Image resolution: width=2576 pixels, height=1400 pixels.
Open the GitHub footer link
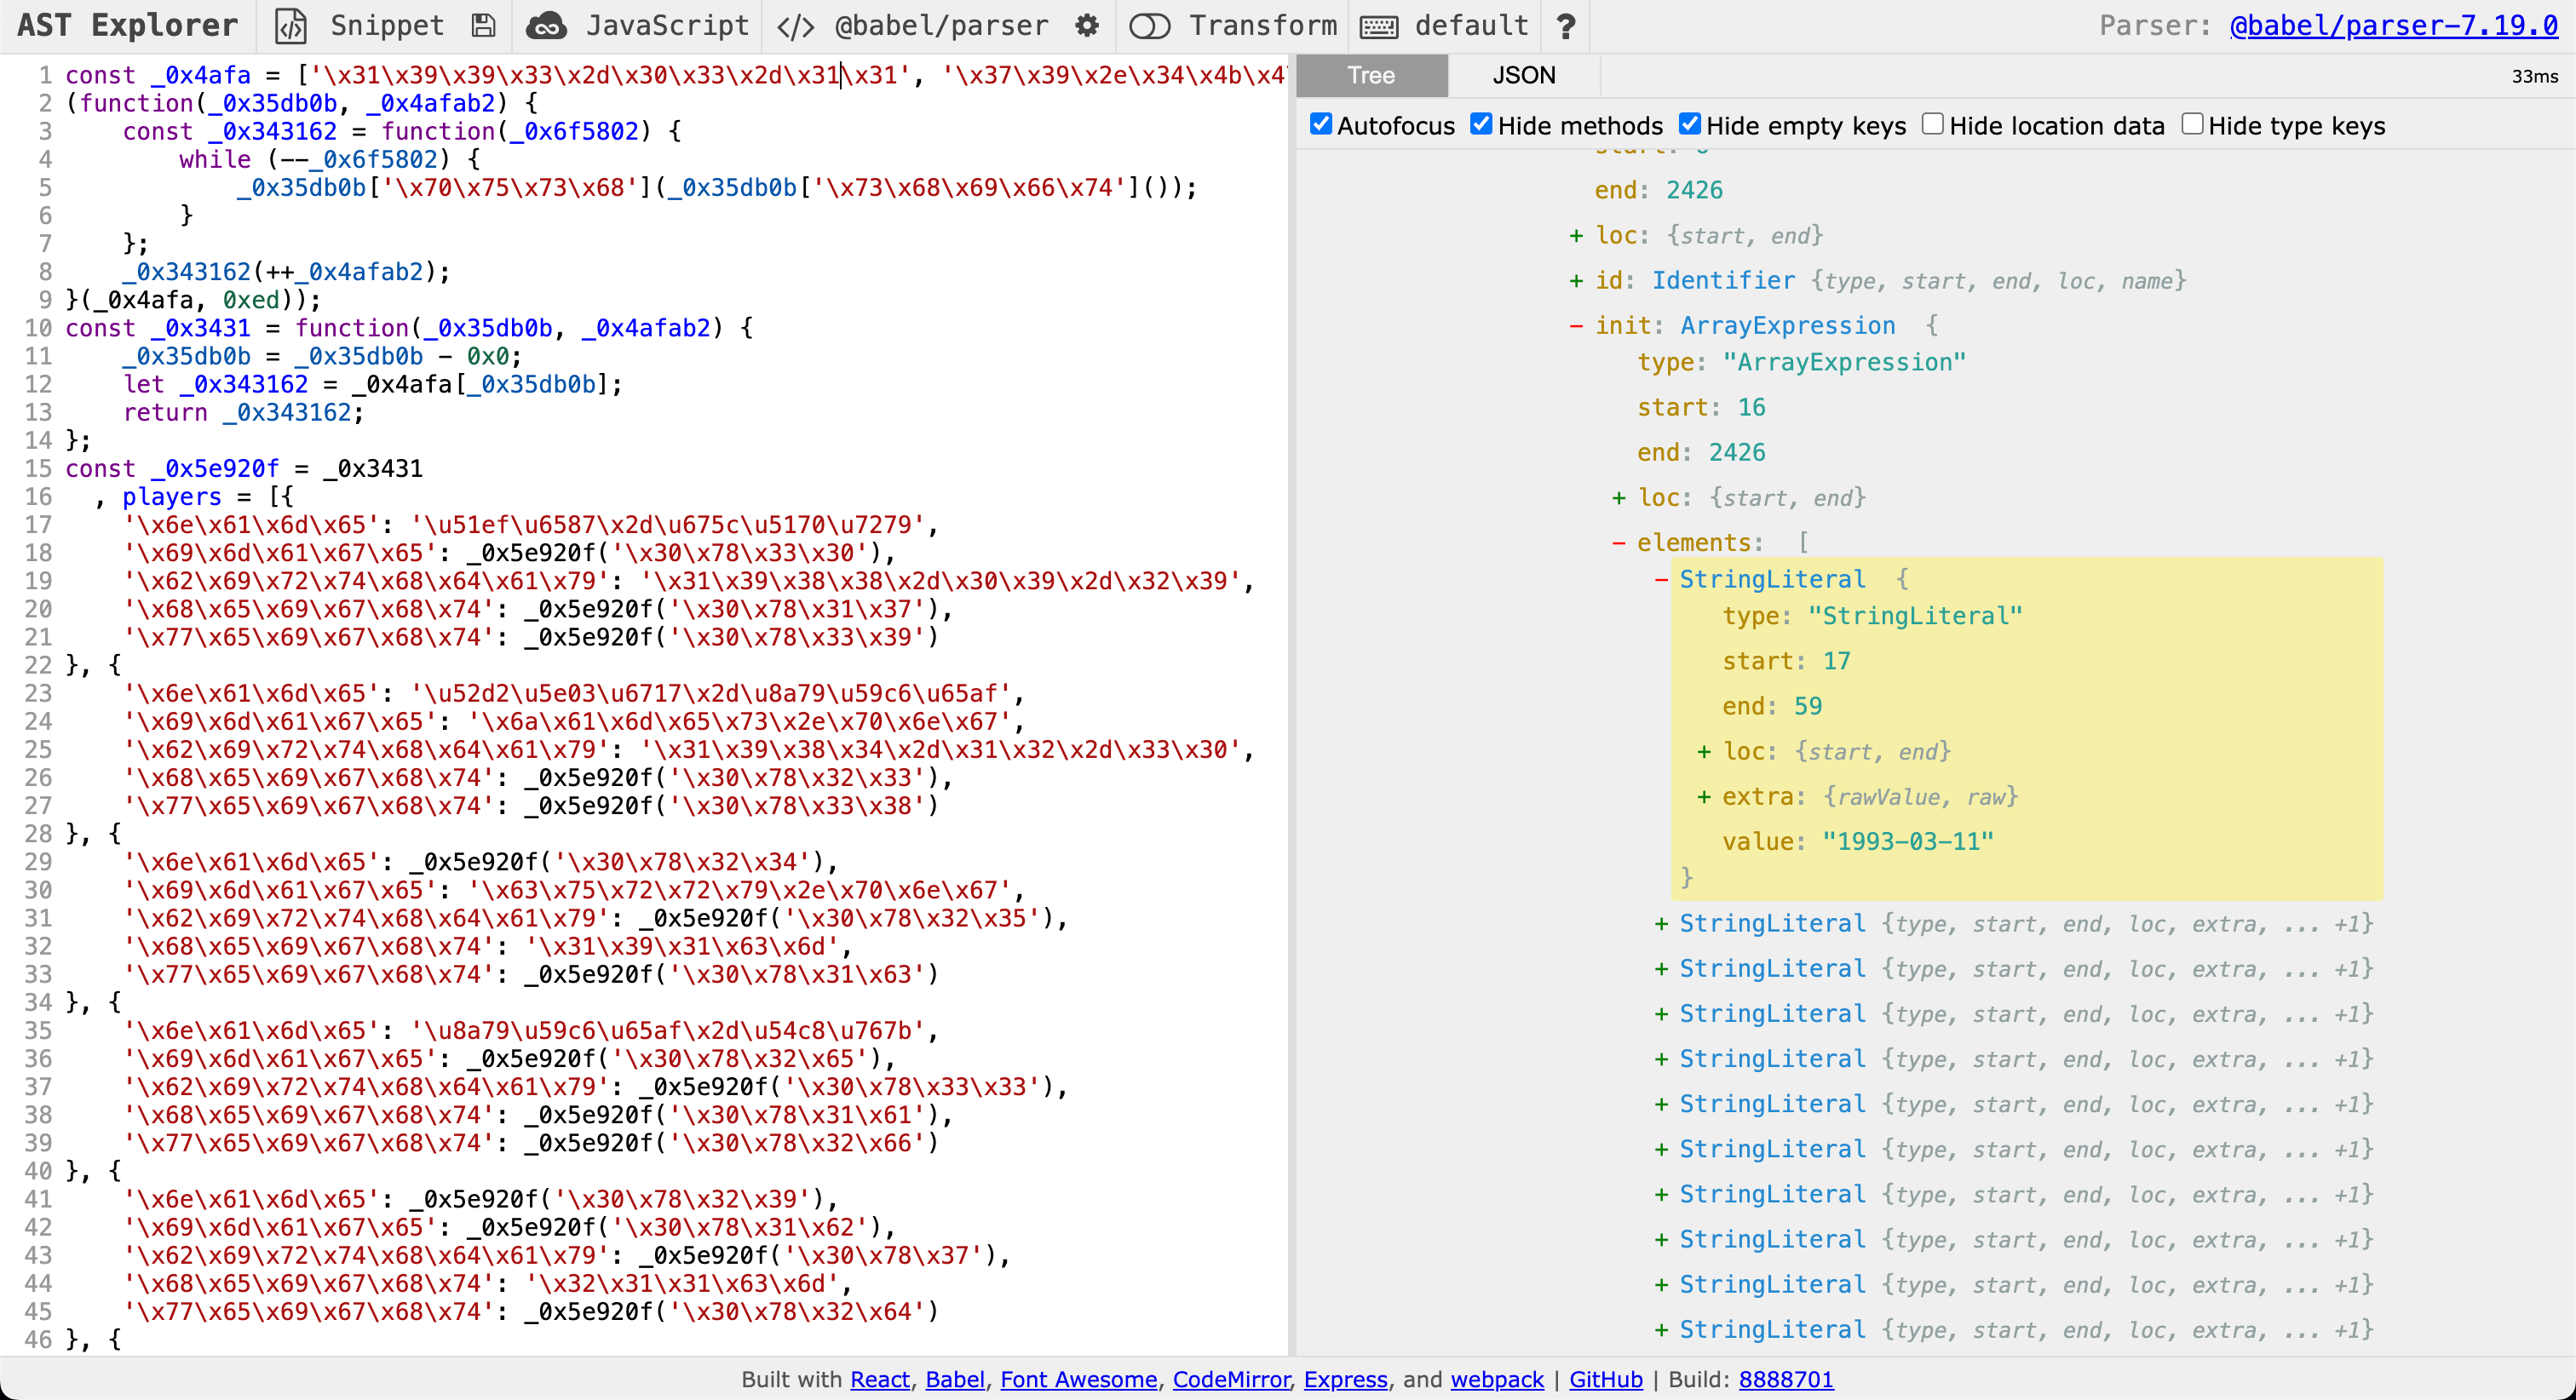pyautogui.click(x=1605, y=1379)
